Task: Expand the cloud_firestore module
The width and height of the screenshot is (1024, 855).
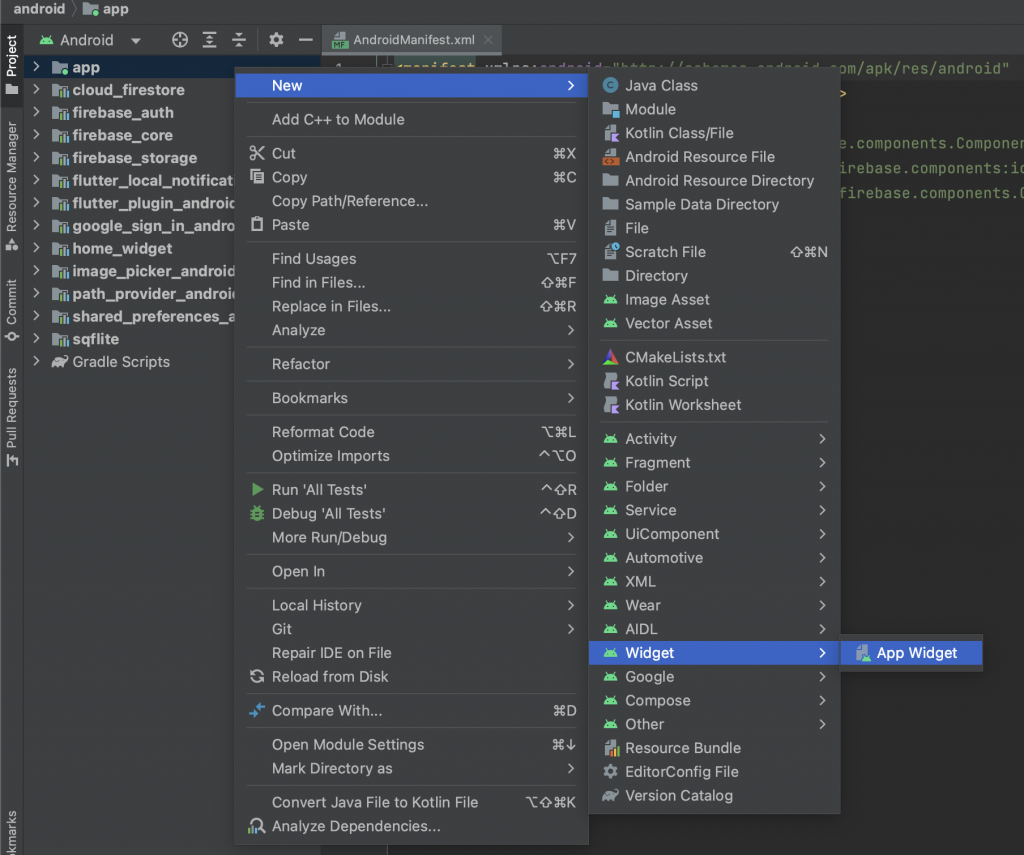Action: coord(37,89)
